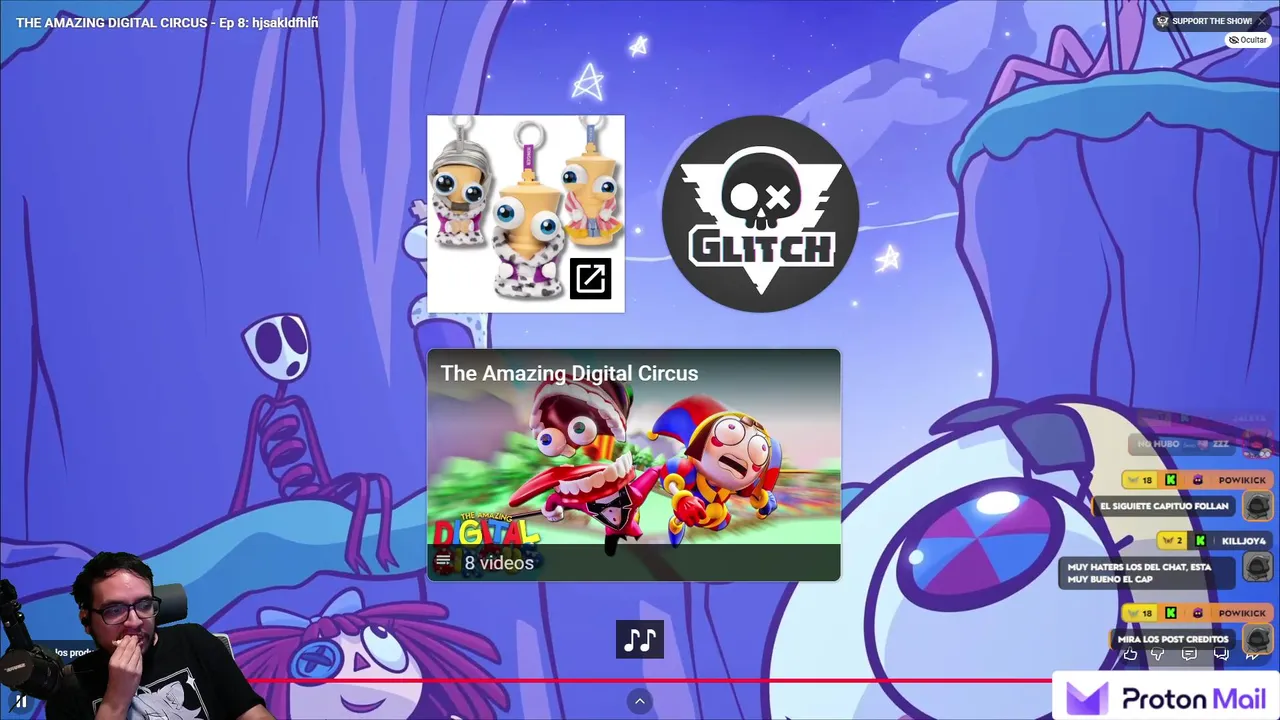Viewport: 1280px width, 720px height.
Task: Open the merch keychain product card
Action: (x=526, y=214)
